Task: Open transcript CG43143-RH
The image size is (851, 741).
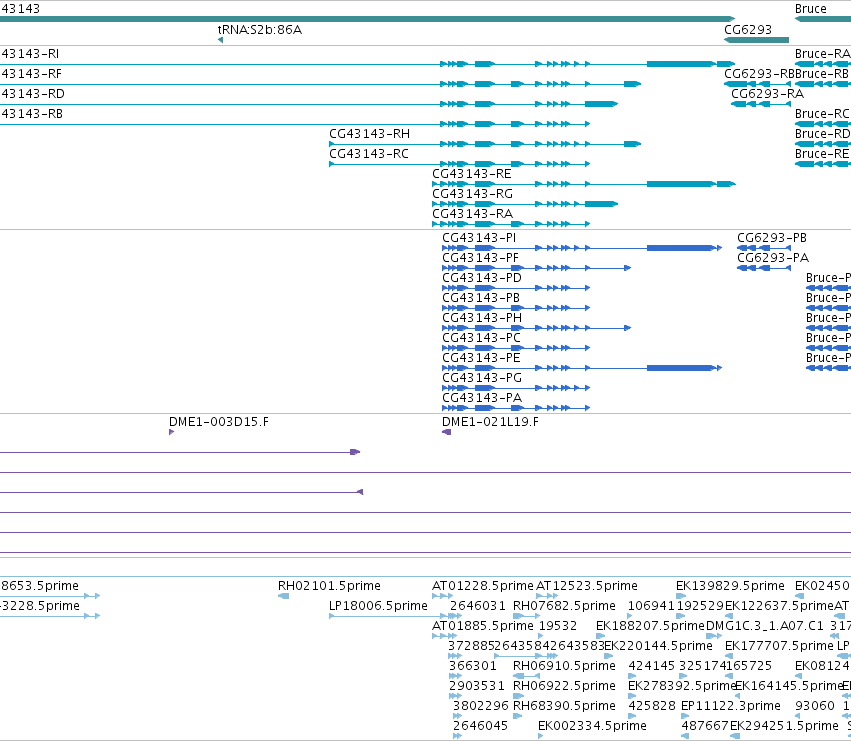Action: click(369, 134)
